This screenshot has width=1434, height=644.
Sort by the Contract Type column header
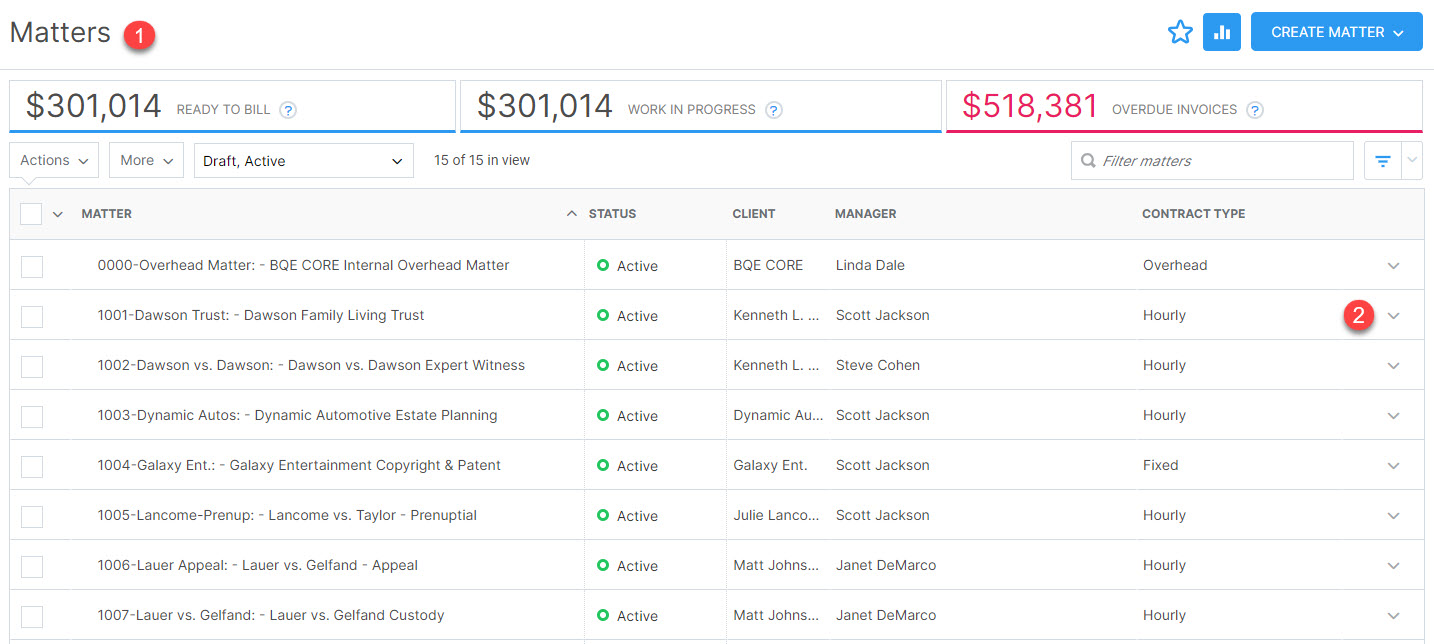tap(1193, 214)
